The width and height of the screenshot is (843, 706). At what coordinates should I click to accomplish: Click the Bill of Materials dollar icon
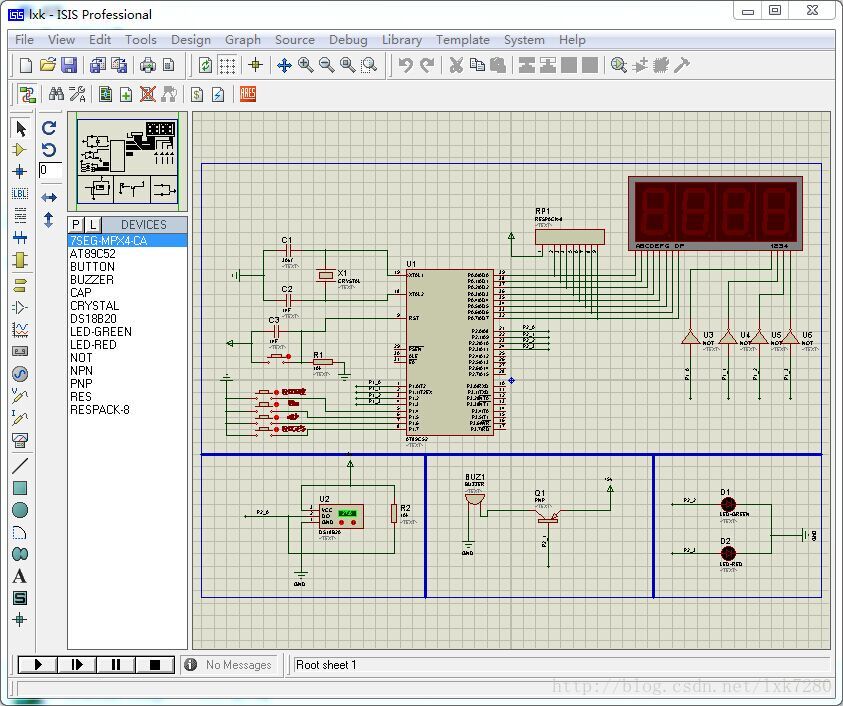click(197, 94)
